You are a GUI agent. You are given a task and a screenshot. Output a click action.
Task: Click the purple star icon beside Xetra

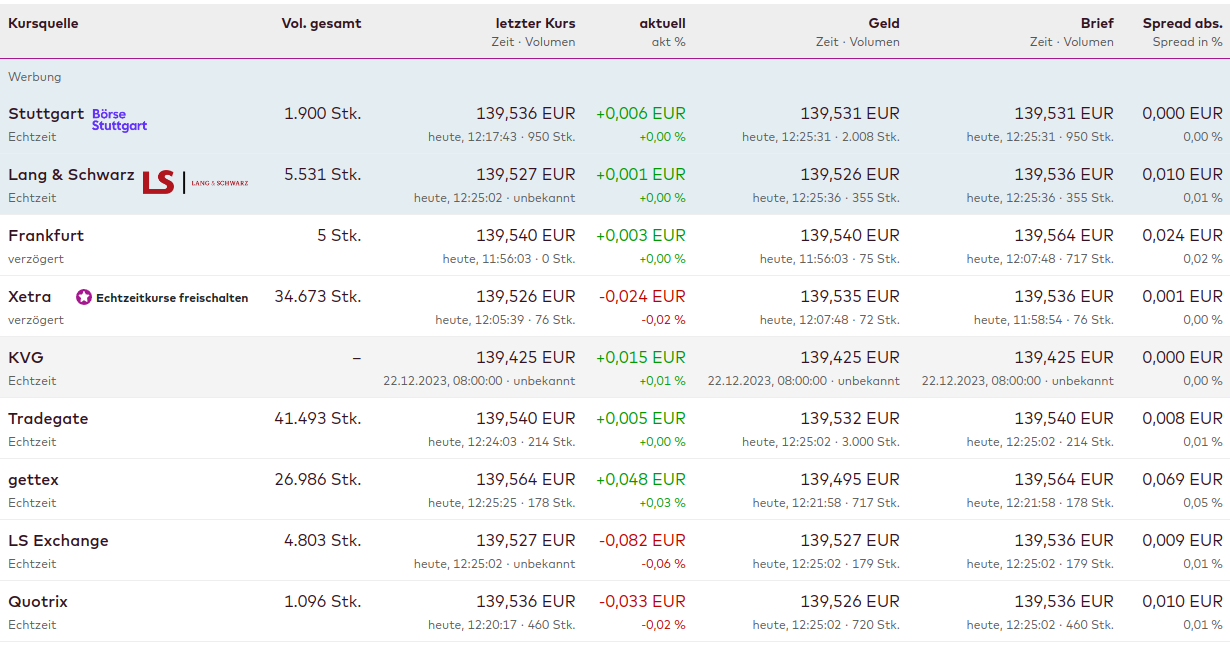(84, 297)
